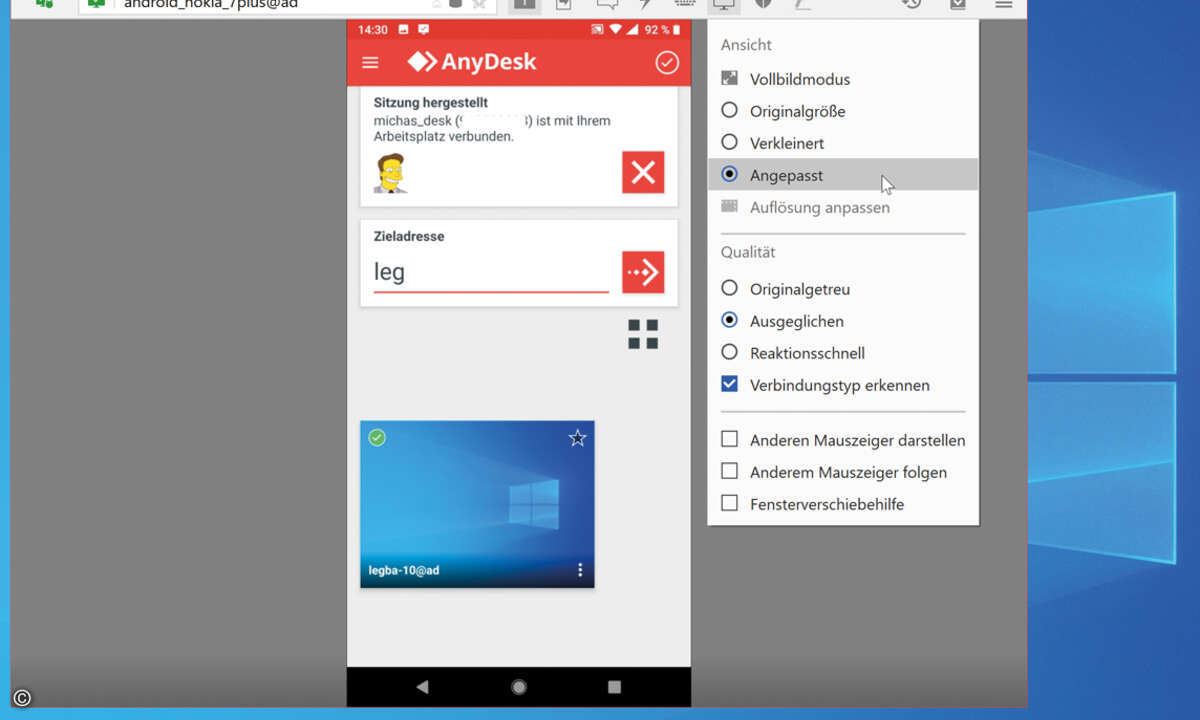This screenshot has width=1200, height=720.
Task: Select the Verkleinert radio option
Action: tap(842, 143)
